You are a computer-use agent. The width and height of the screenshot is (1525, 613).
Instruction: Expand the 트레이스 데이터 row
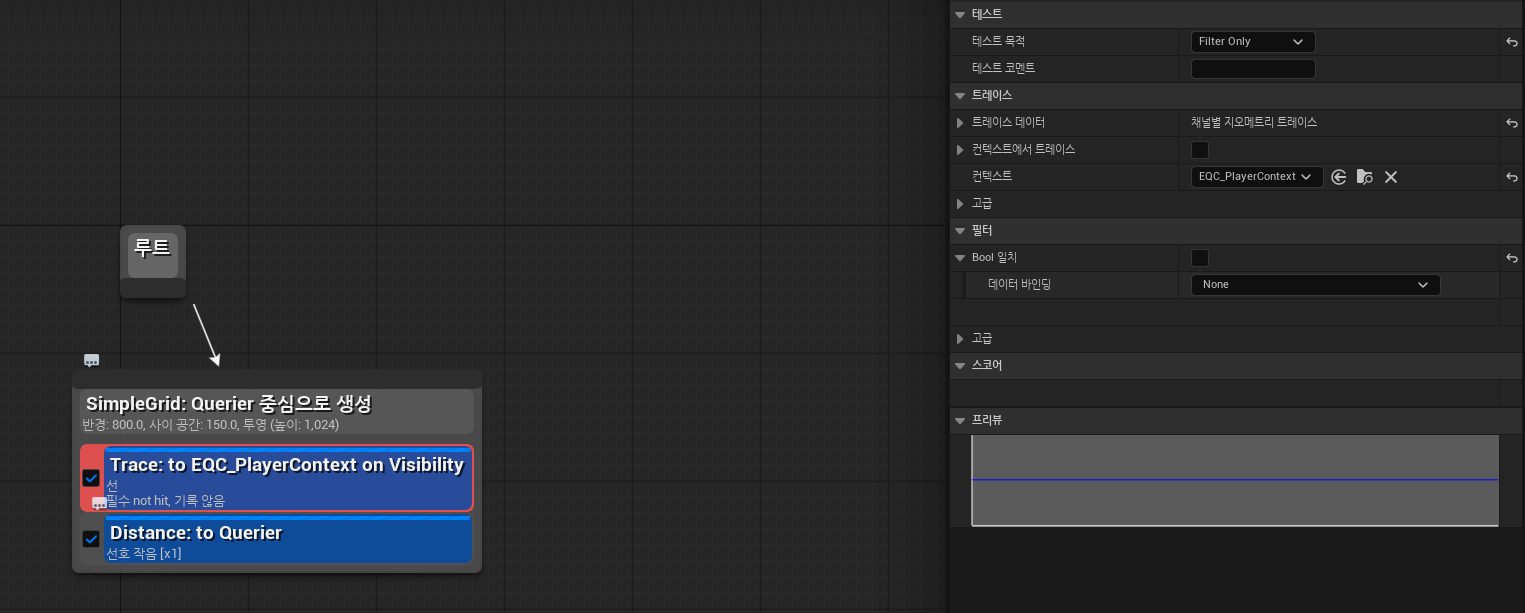click(961, 123)
